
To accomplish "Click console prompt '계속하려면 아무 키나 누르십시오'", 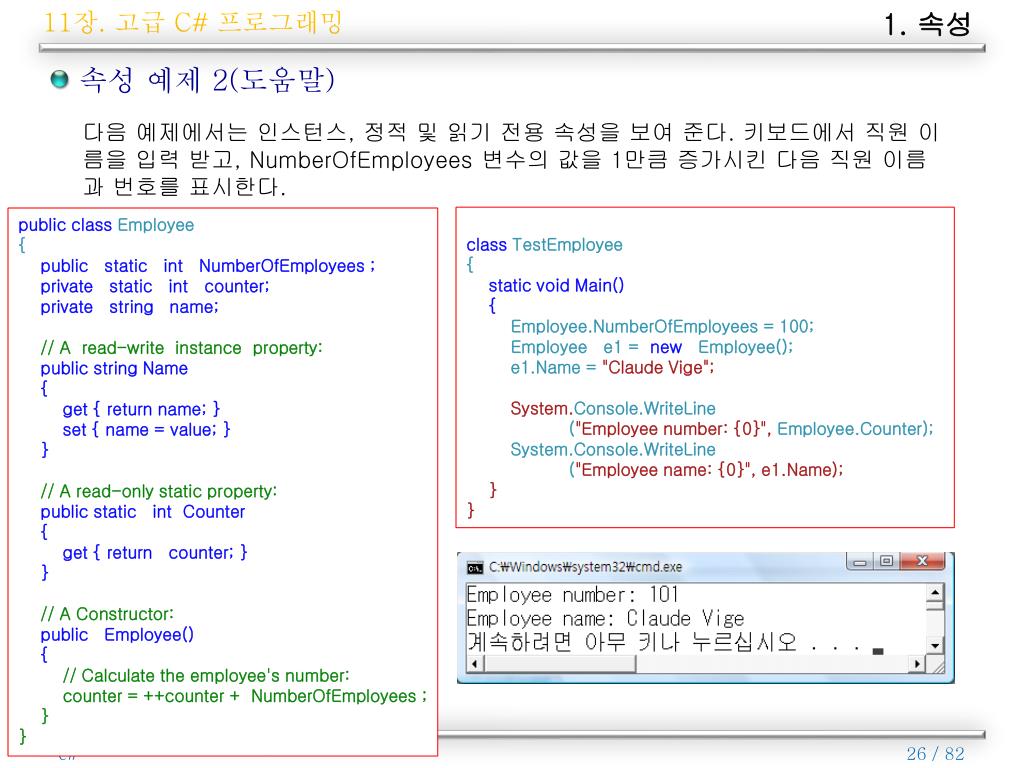I will point(632,642).
